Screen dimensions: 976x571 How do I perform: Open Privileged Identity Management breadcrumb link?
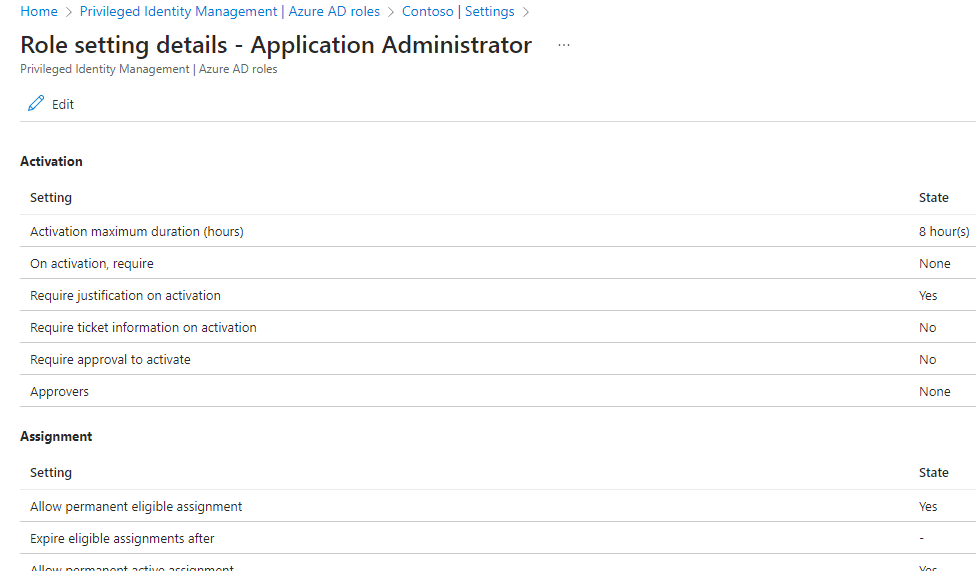[x=230, y=11]
